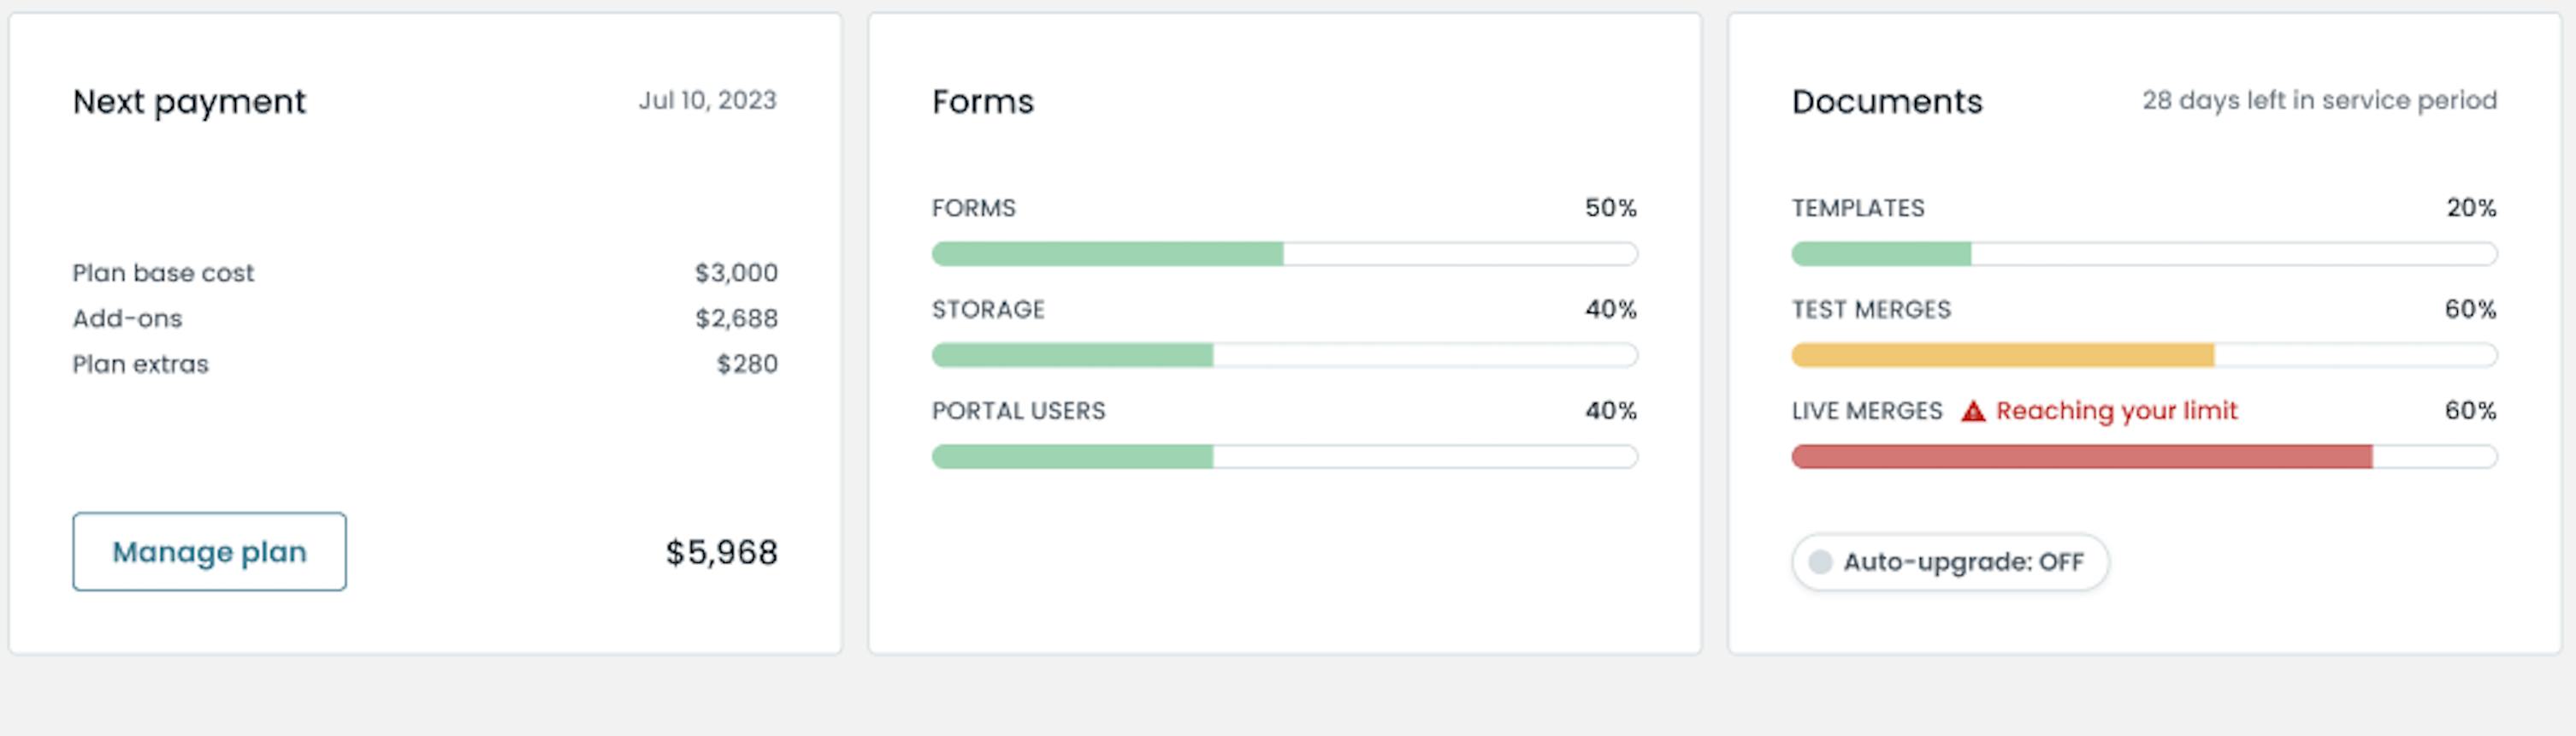Click the Jul 10, 2023 payment date
Viewport: 2576px width, 736px height.
tap(707, 101)
